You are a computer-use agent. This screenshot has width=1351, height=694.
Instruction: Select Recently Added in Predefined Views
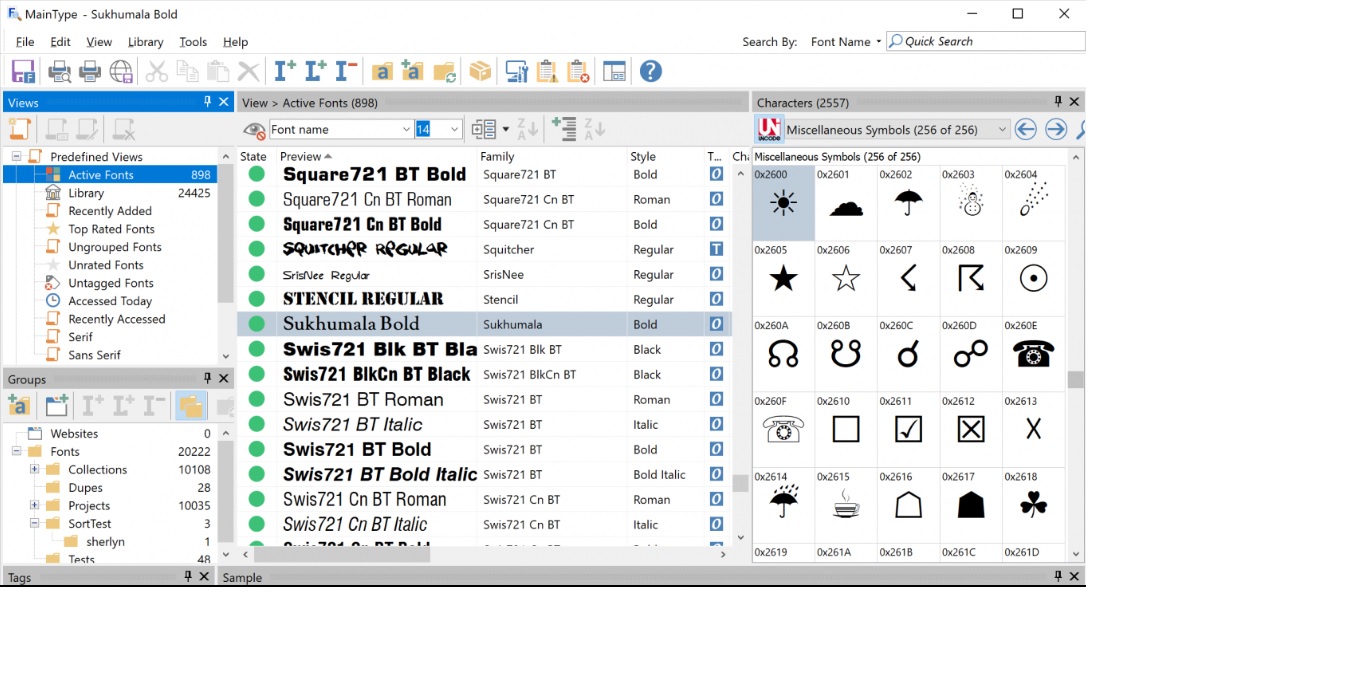110,211
